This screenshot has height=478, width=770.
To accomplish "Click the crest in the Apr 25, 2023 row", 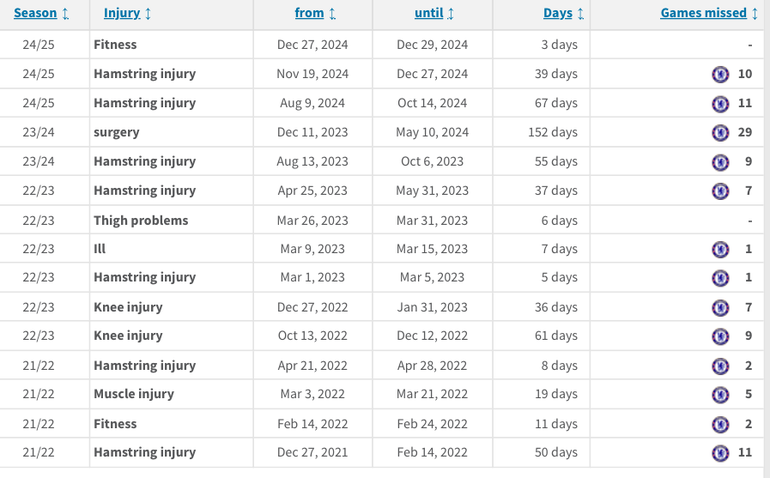I will [720, 191].
